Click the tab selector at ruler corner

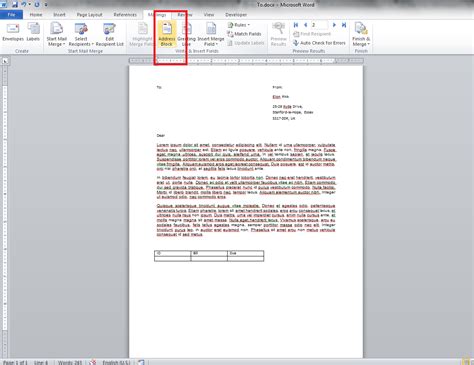tap(5, 61)
